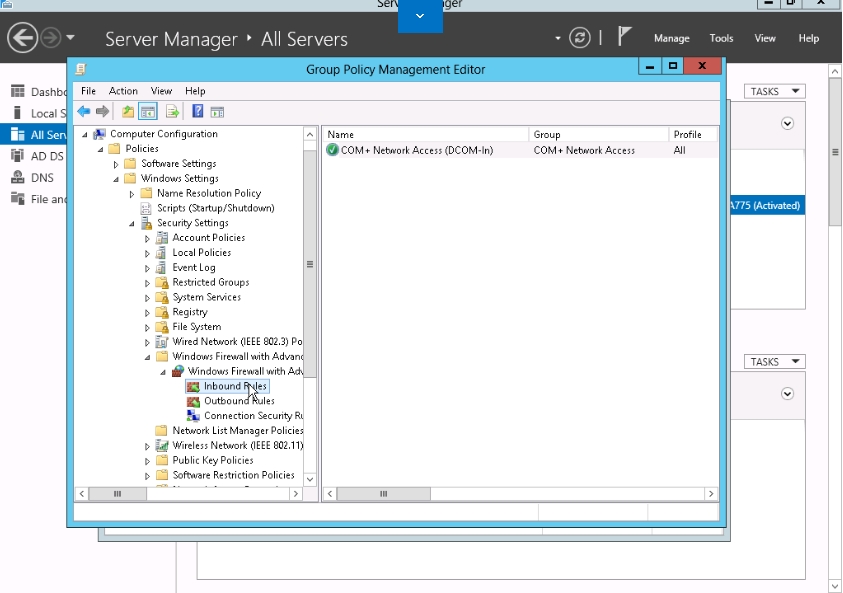The image size is (843, 593).
Task: Open the Help icon in the editor toolbar
Action: click(x=197, y=111)
